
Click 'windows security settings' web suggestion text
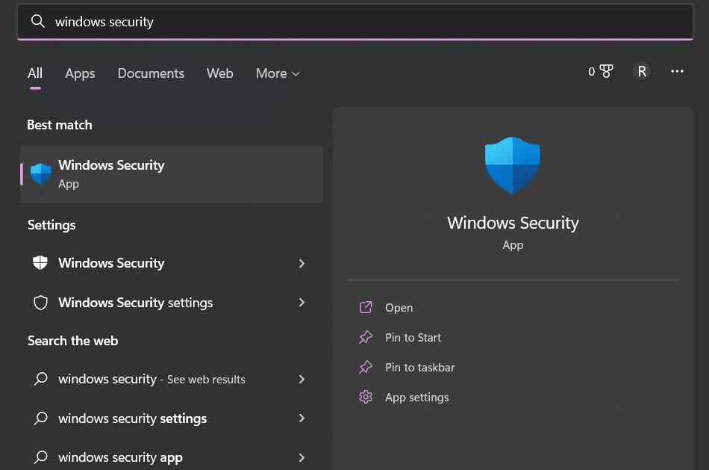[x=132, y=418]
